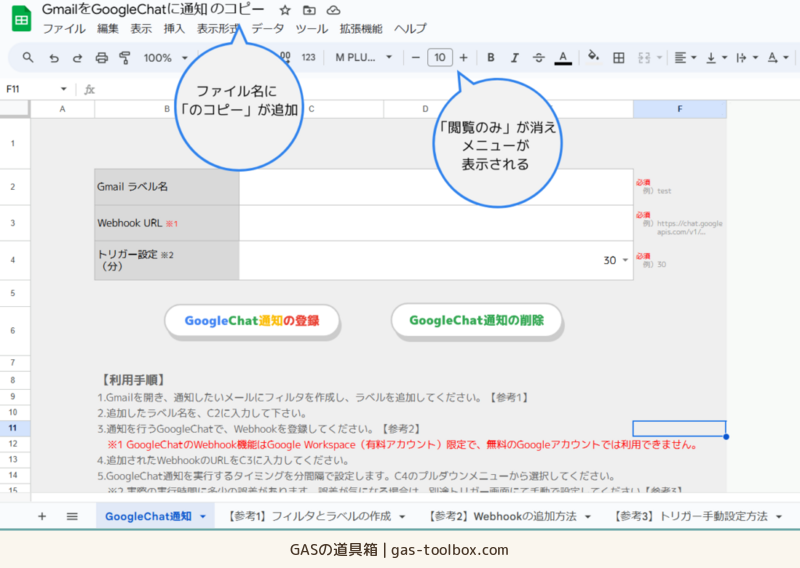
Task: Select the Webhook URL input cell
Action: [x=436, y=223]
